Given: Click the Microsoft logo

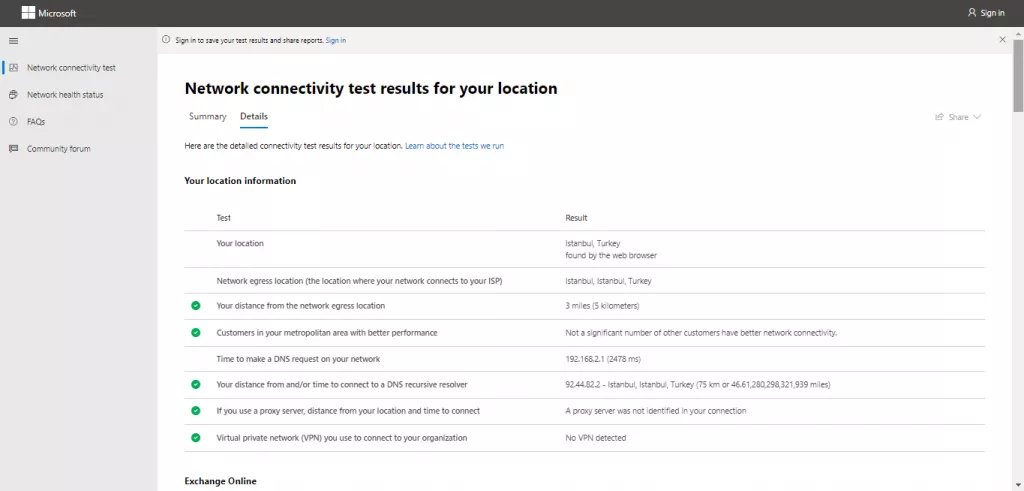Looking at the screenshot, I should 48,13.
